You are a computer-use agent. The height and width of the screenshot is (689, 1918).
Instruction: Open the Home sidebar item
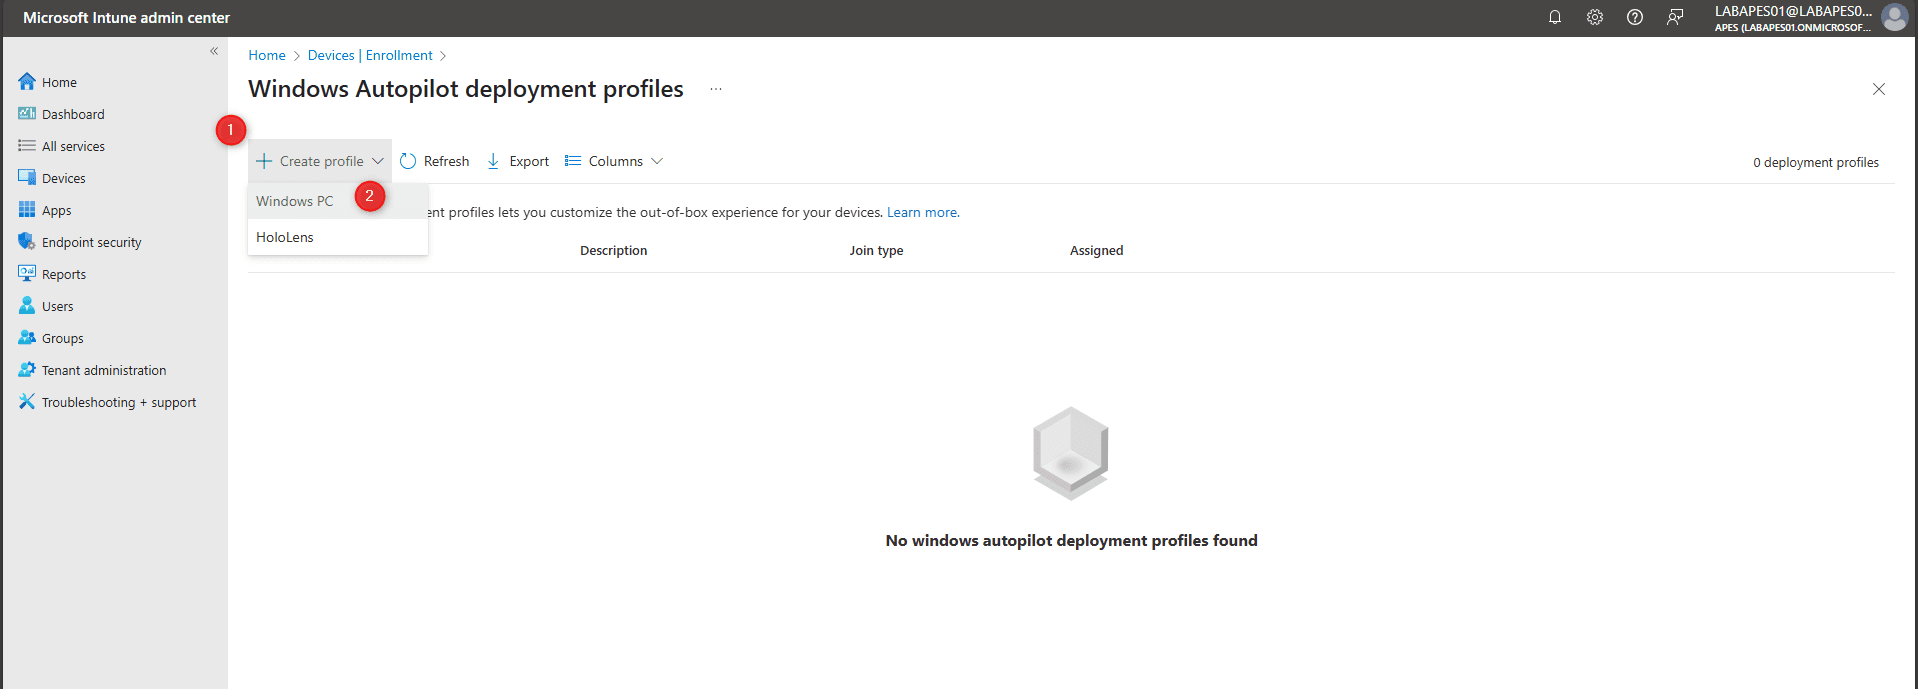(59, 82)
